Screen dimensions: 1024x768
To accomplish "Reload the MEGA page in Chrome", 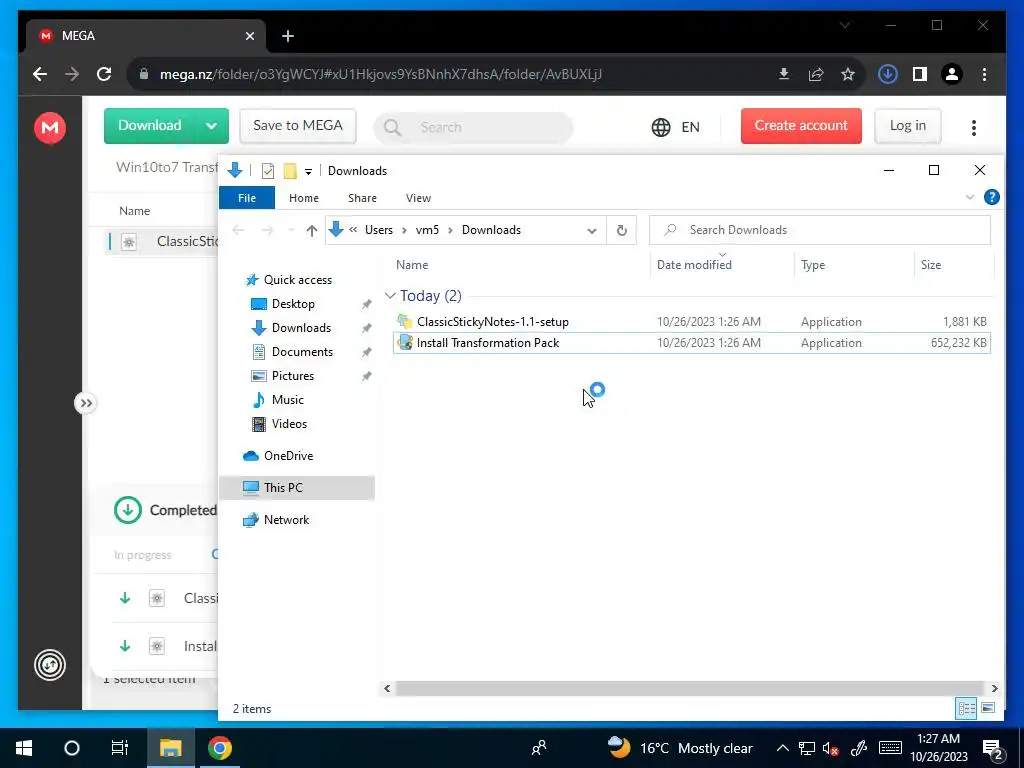I will (x=104, y=74).
